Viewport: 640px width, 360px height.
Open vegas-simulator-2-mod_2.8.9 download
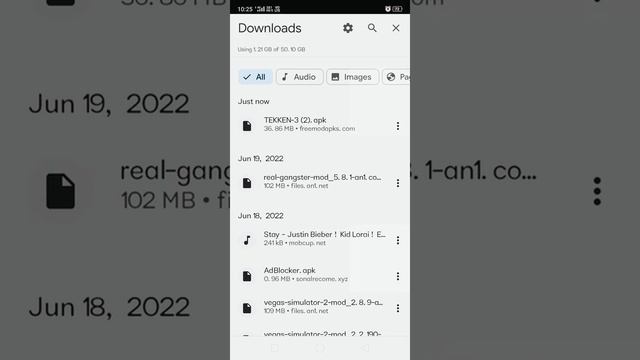(320, 307)
